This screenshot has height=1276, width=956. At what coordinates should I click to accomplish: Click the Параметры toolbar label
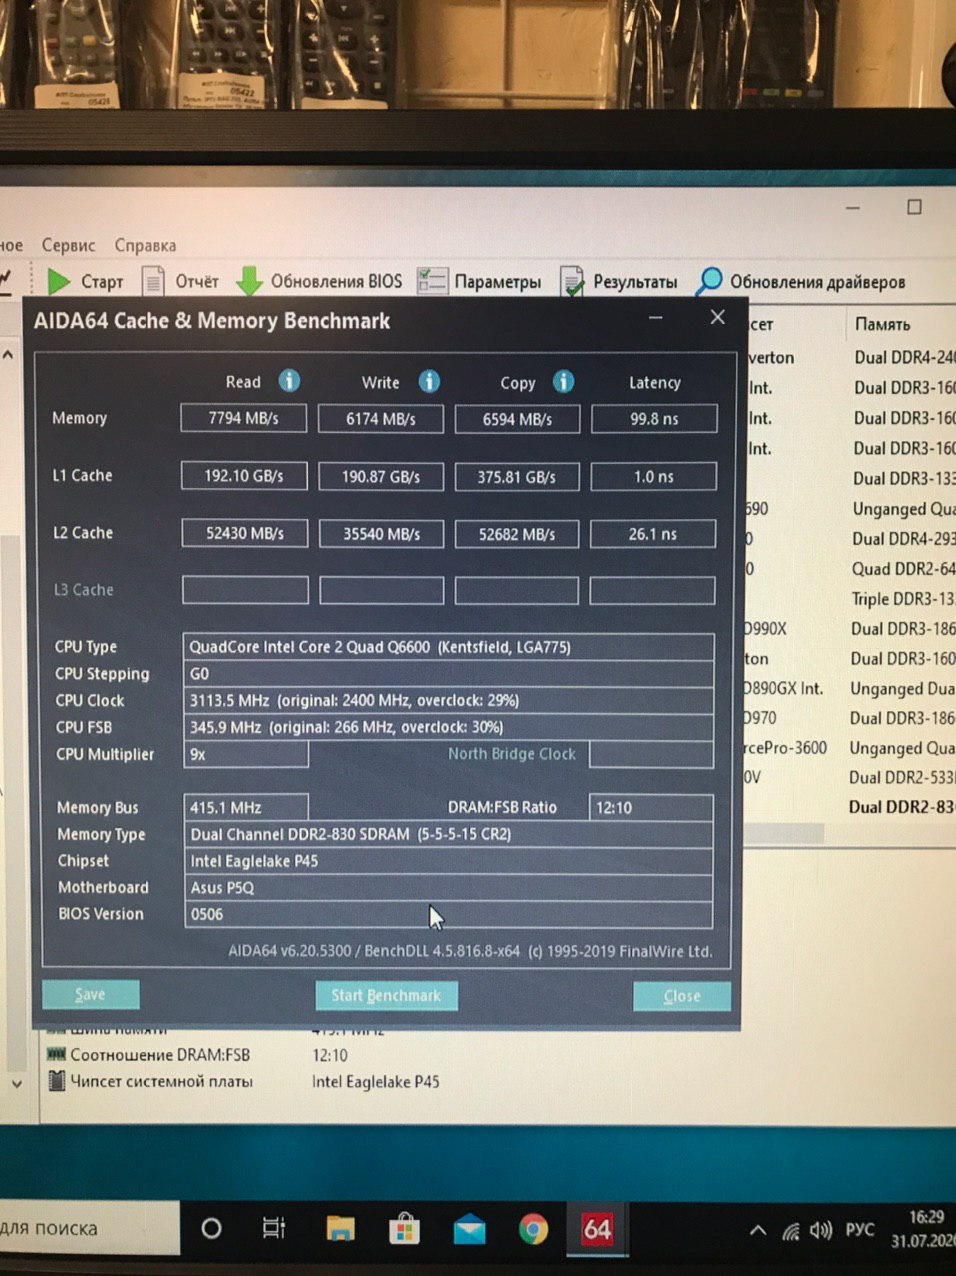[x=498, y=282]
